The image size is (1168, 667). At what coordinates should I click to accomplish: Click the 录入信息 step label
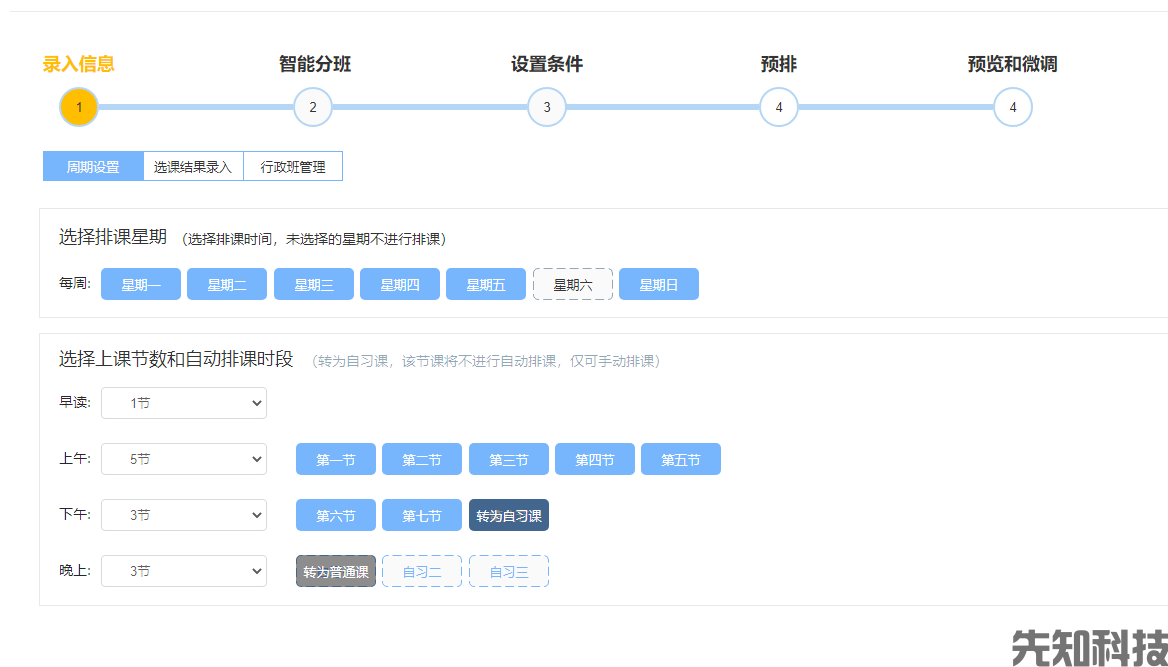point(79,64)
